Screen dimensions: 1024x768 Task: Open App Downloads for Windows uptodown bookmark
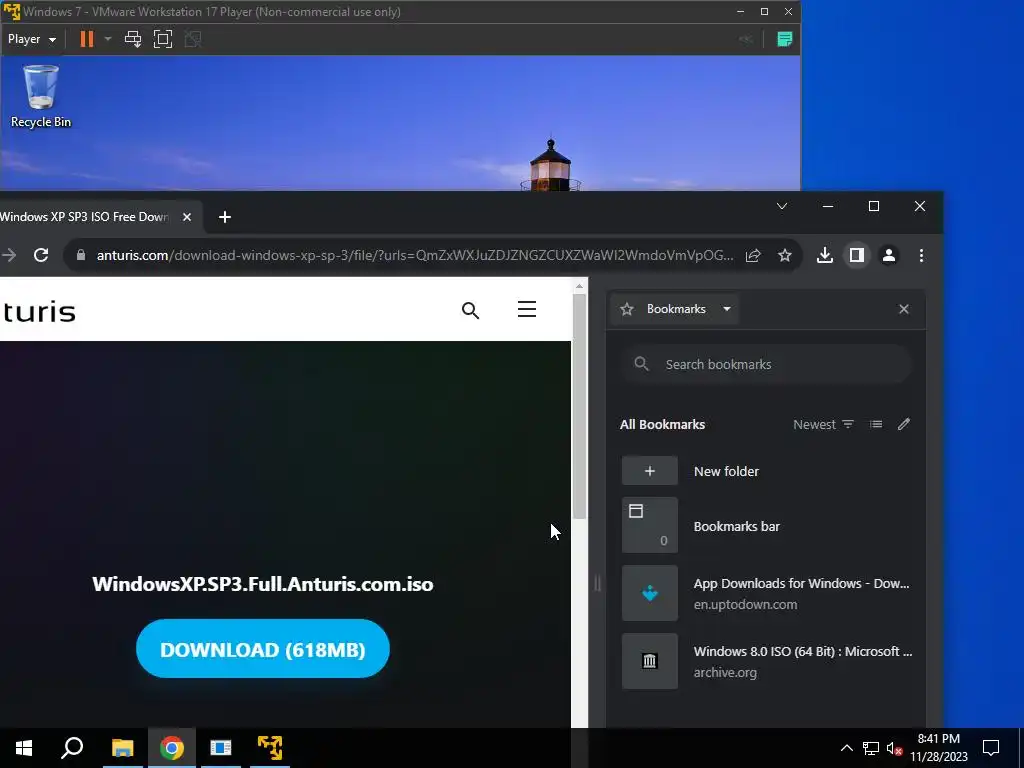tap(766, 594)
